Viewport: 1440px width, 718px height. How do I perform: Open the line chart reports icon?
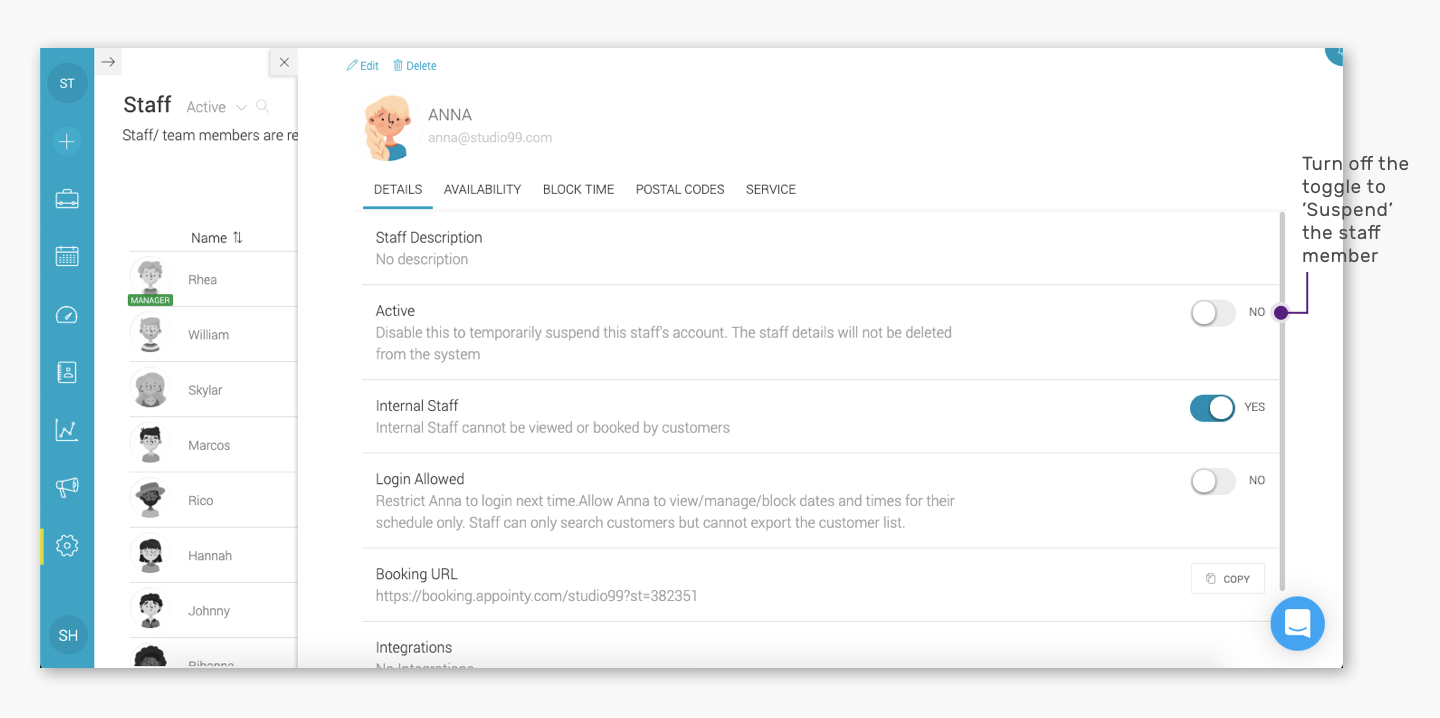(67, 430)
